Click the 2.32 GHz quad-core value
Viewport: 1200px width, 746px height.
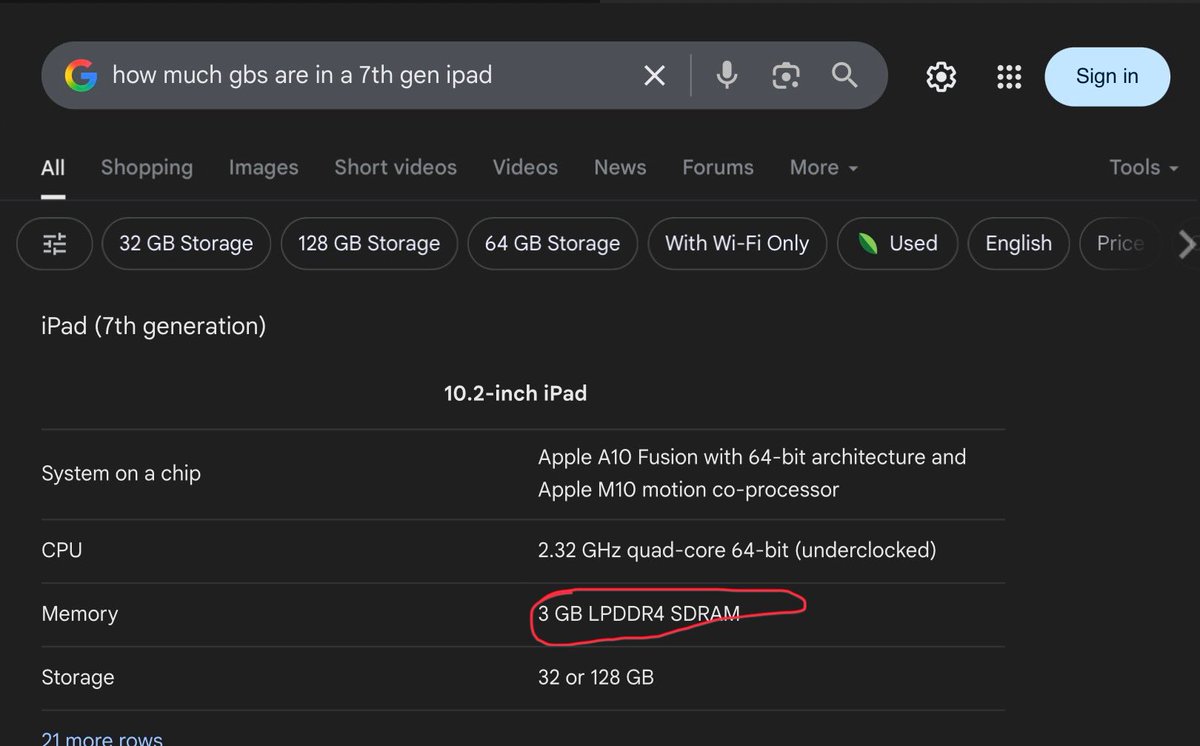pos(737,550)
